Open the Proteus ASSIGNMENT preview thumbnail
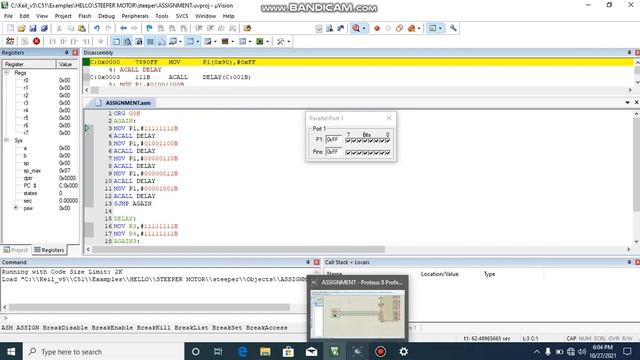 (x=358, y=314)
